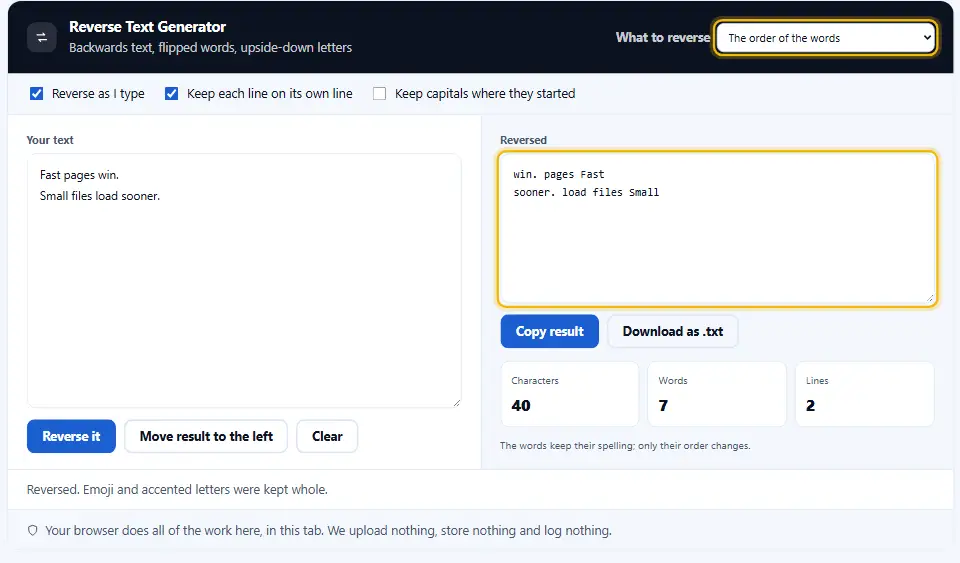
Task: Copy result to clipboard
Action: pyautogui.click(x=549, y=331)
